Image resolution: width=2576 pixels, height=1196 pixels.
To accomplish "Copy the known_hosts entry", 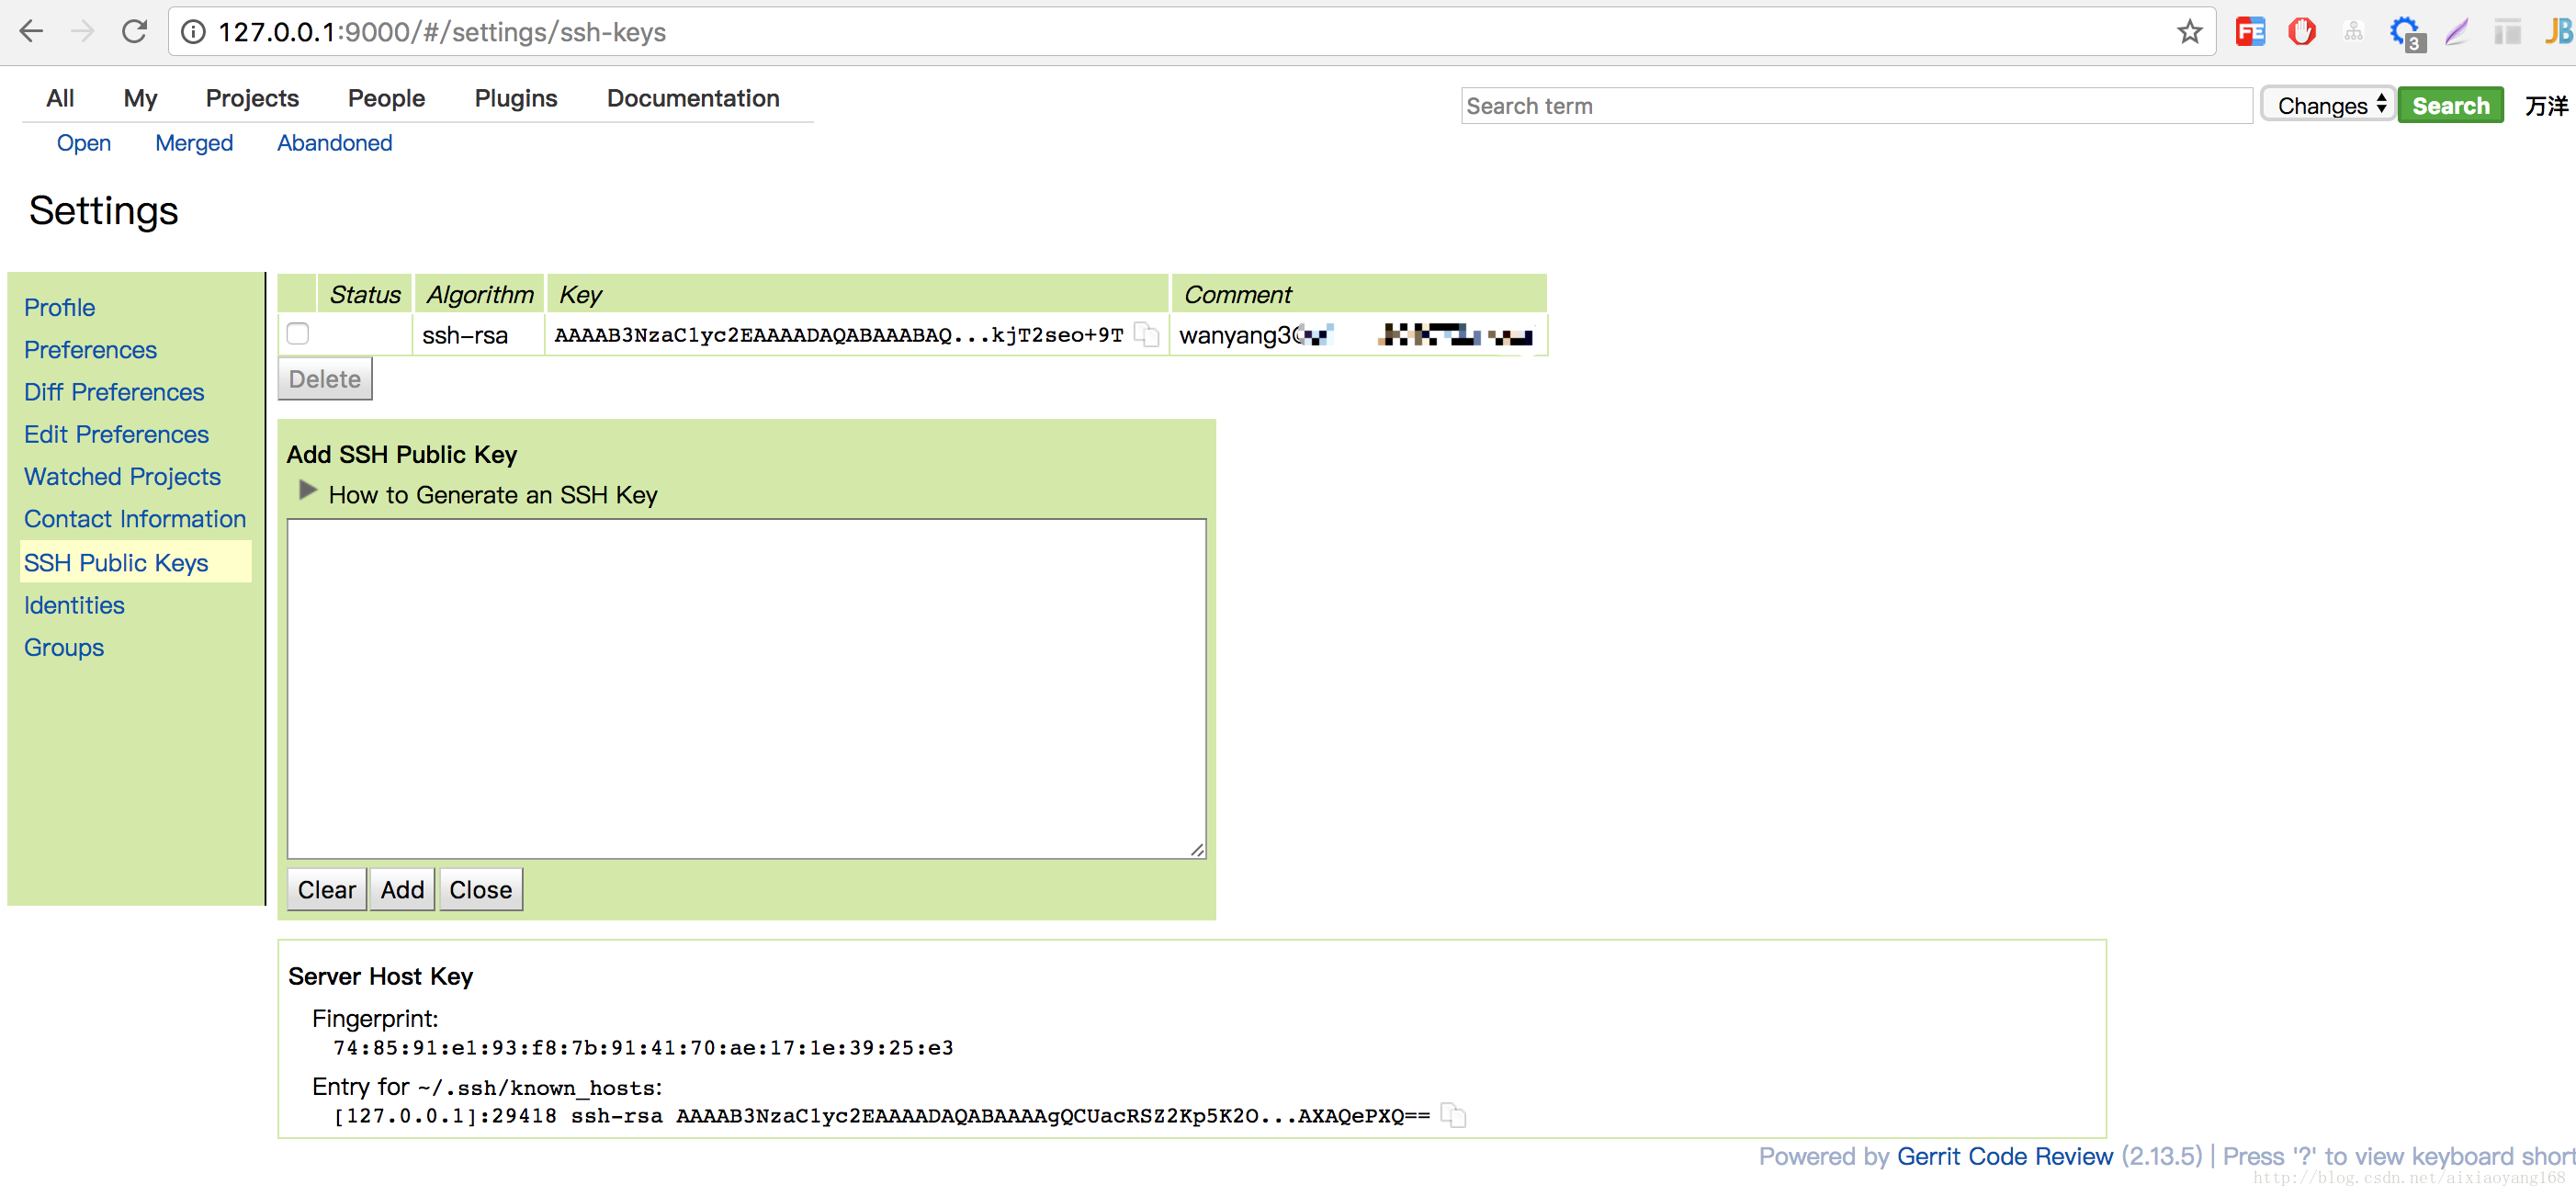I will (x=1453, y=1115).
